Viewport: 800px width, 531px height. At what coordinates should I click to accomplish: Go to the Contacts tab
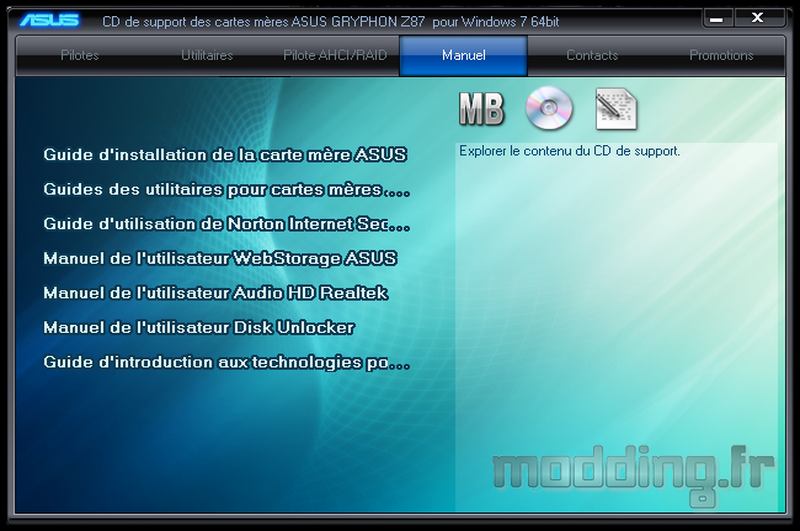pos(592,55)
